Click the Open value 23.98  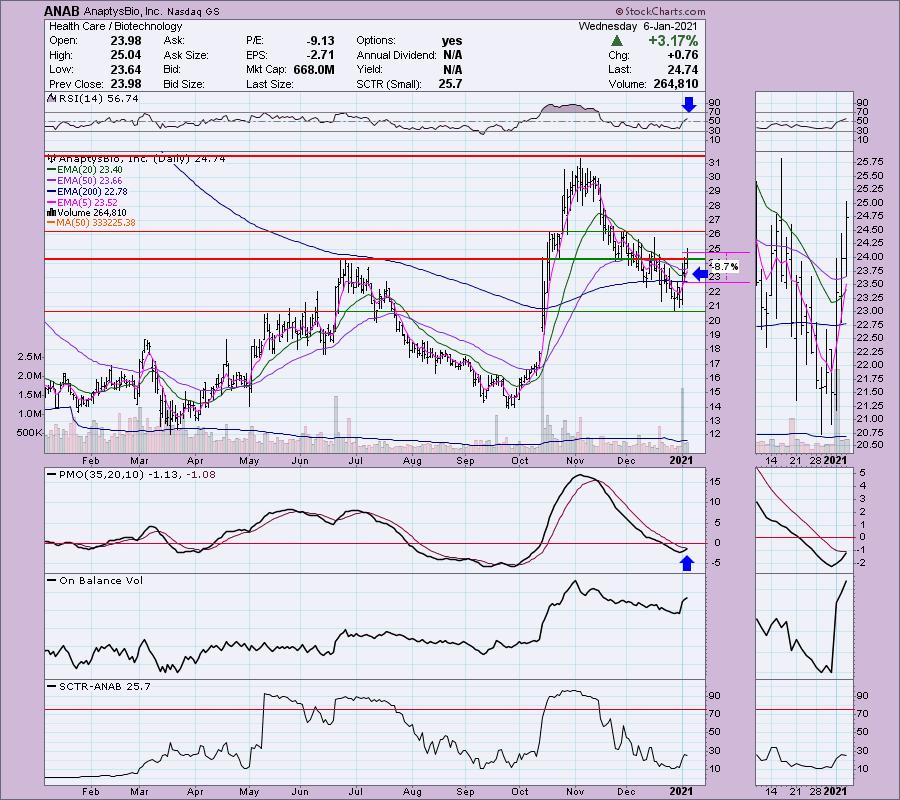pyautogui.click(x=126, y=41)
